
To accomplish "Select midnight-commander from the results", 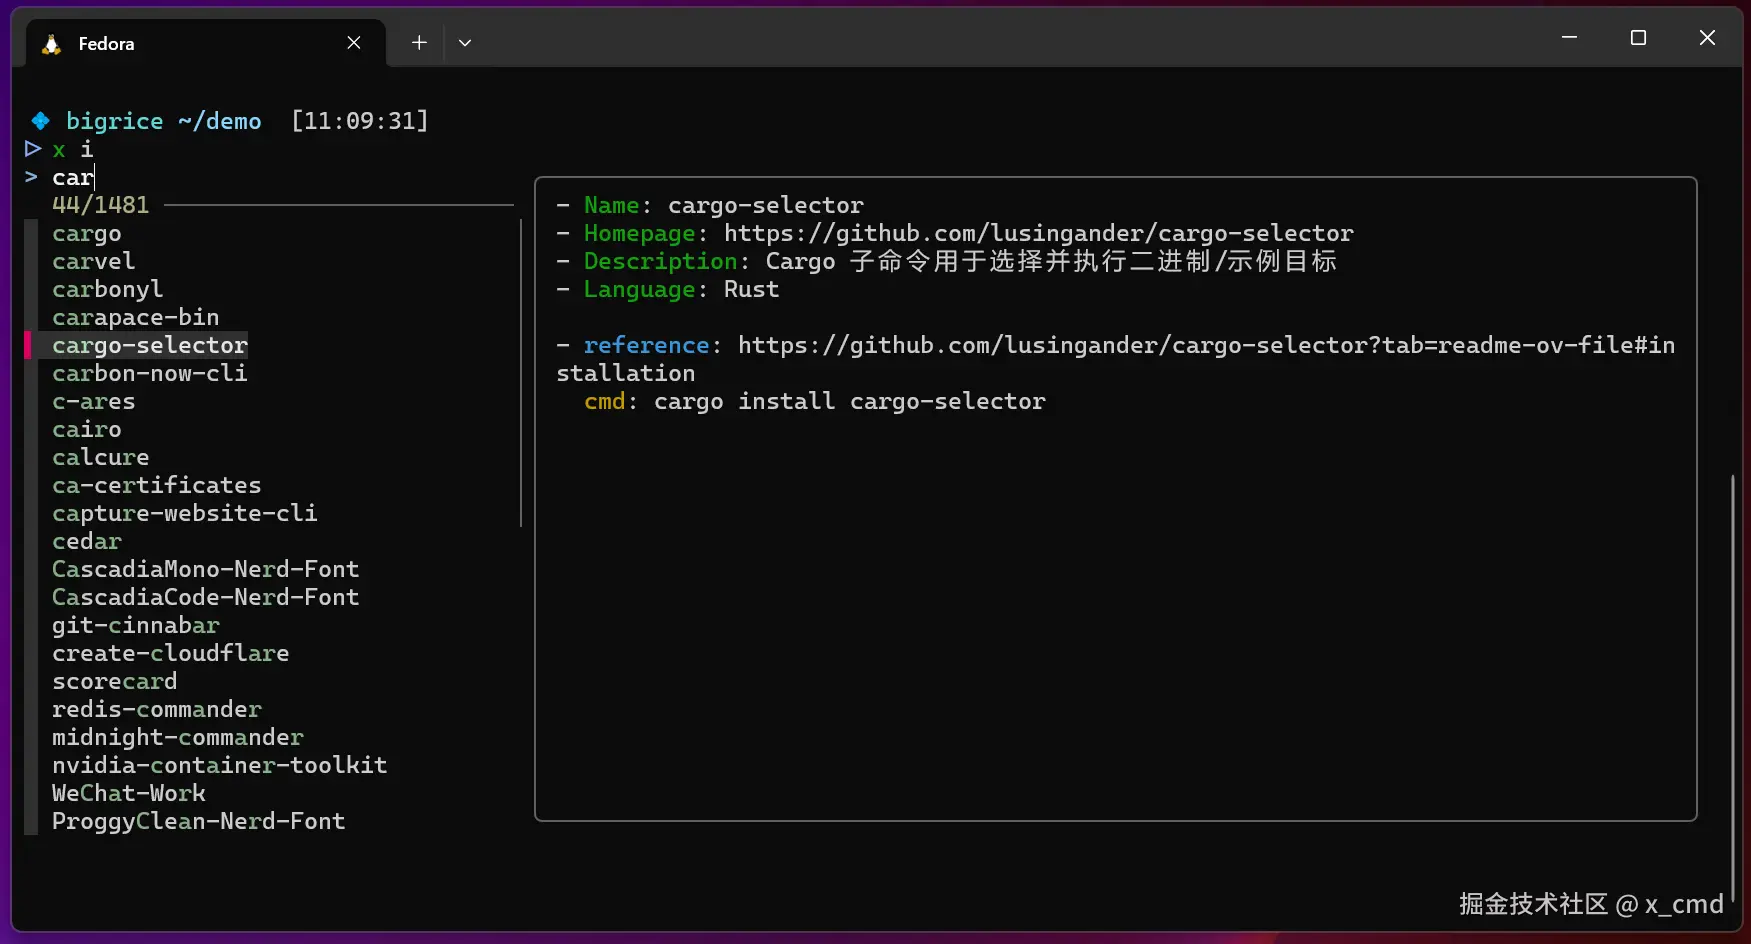I will pos(177,737).
